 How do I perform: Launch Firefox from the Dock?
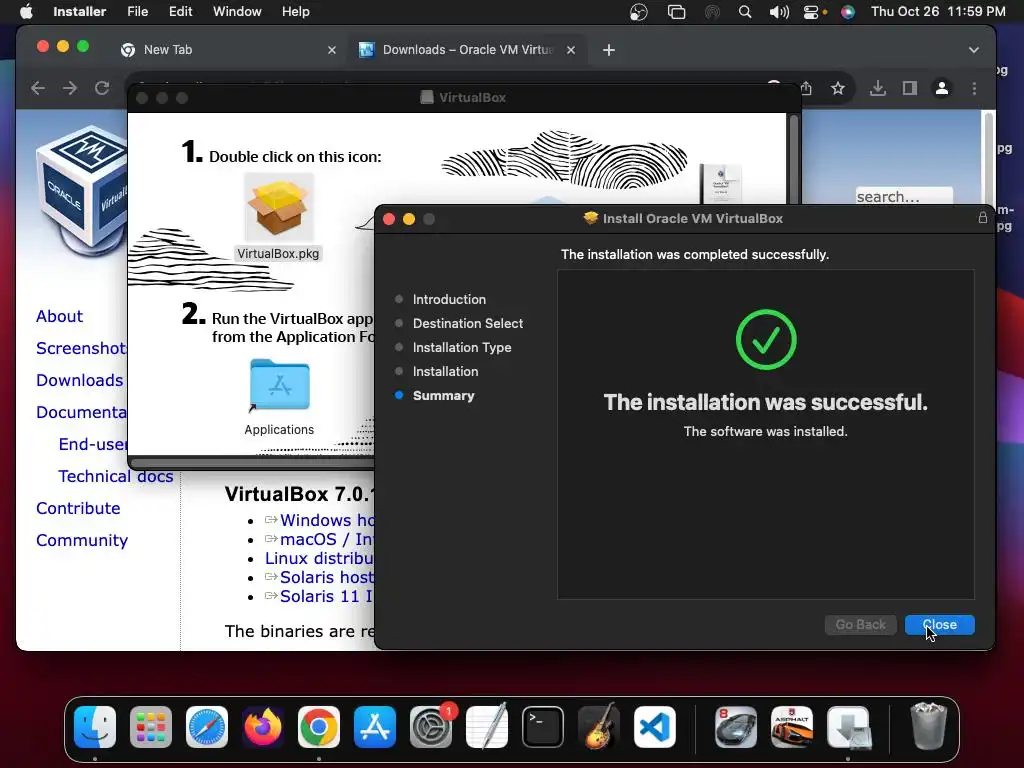263,727
